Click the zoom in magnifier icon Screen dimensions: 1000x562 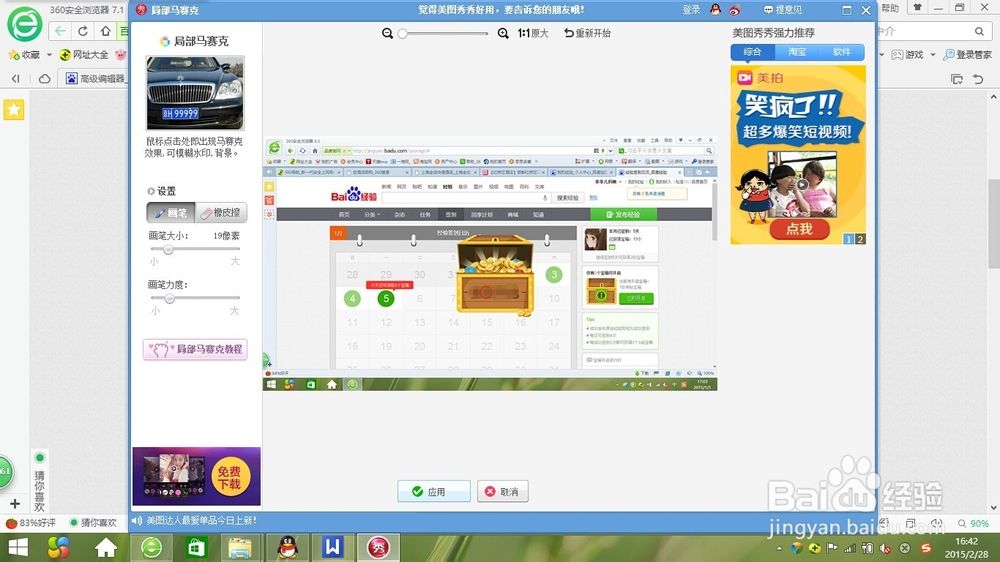click(503, 33)
